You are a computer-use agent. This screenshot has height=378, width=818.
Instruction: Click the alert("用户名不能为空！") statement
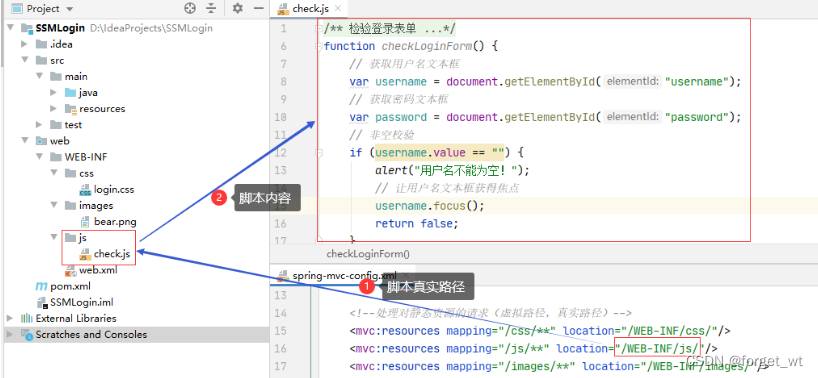(x=452, y=170)
